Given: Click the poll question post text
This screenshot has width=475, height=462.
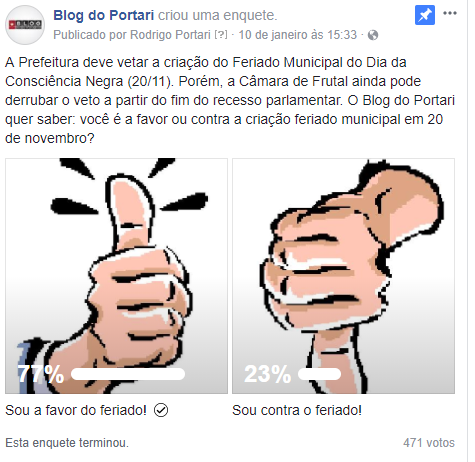Looking at the screenshot, I should (230, 100).
